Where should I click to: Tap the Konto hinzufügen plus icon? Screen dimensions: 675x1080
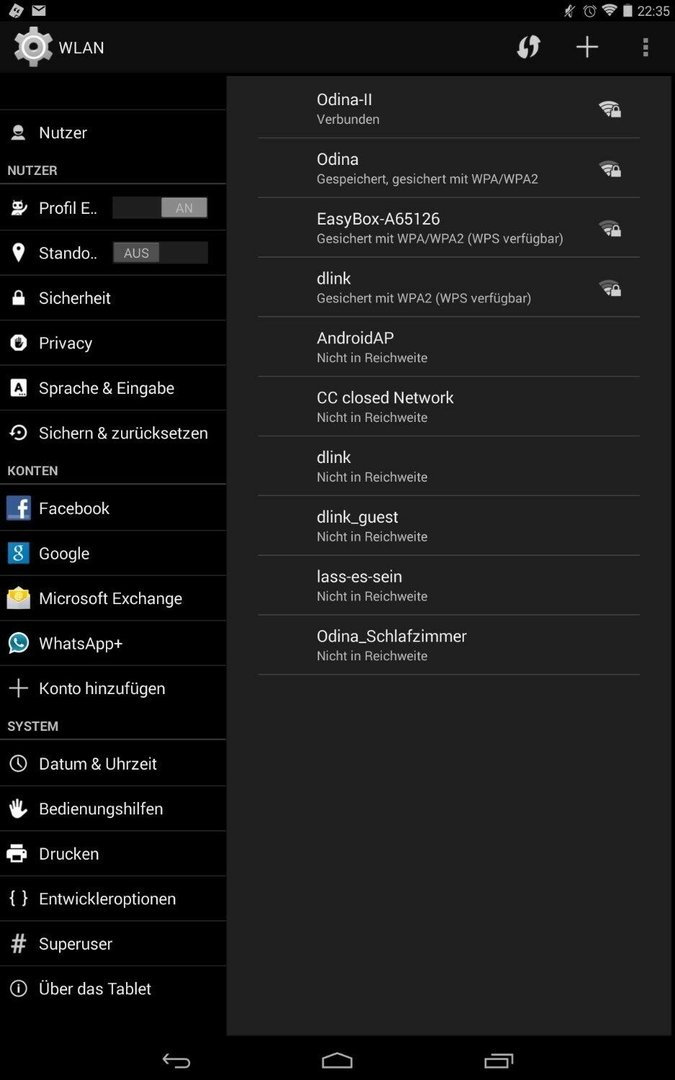(19, 688)
